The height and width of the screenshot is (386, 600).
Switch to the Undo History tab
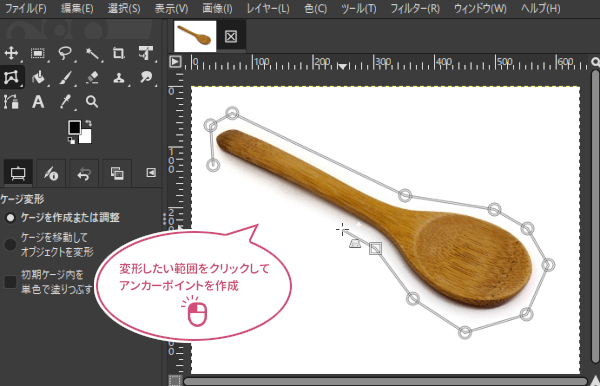pyautogui.click(x=83, y=173)
